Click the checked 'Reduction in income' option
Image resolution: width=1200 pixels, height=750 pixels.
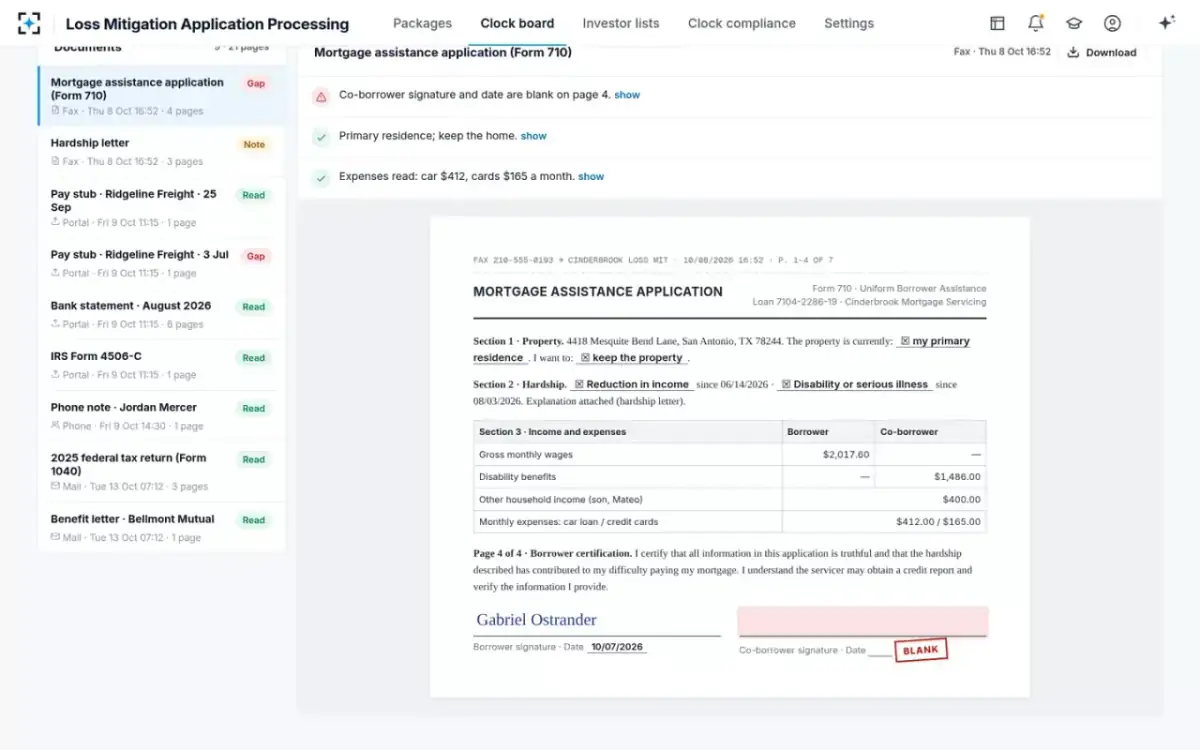(631, 384)
